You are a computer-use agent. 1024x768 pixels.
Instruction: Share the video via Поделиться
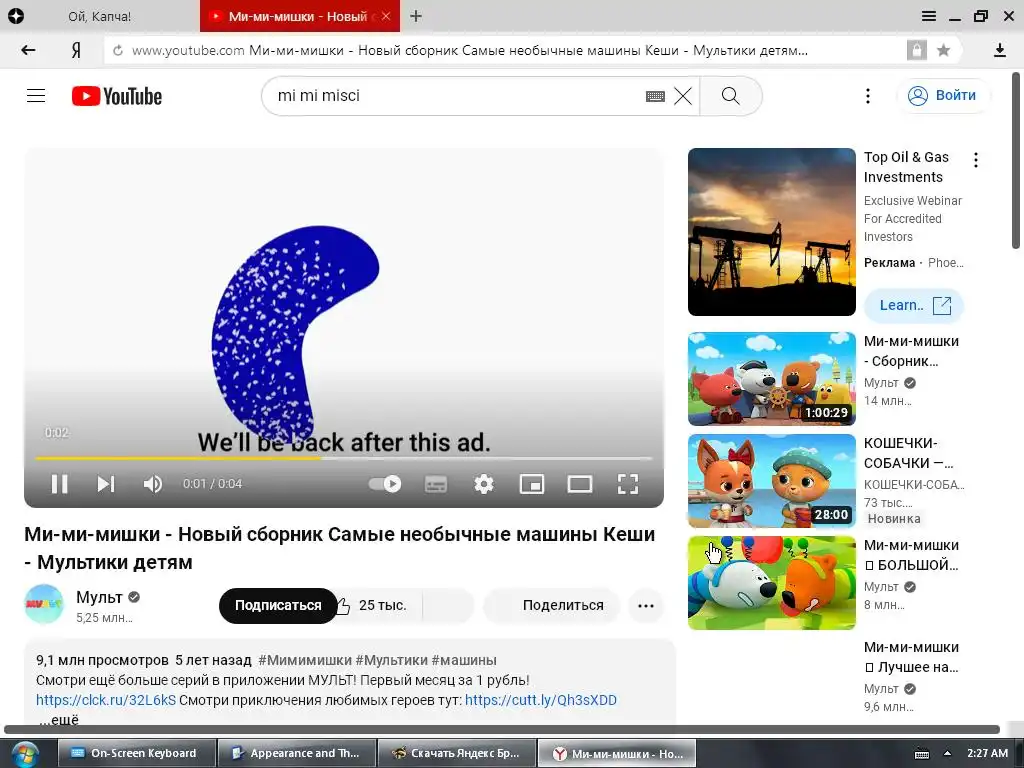tap(551, 605)
